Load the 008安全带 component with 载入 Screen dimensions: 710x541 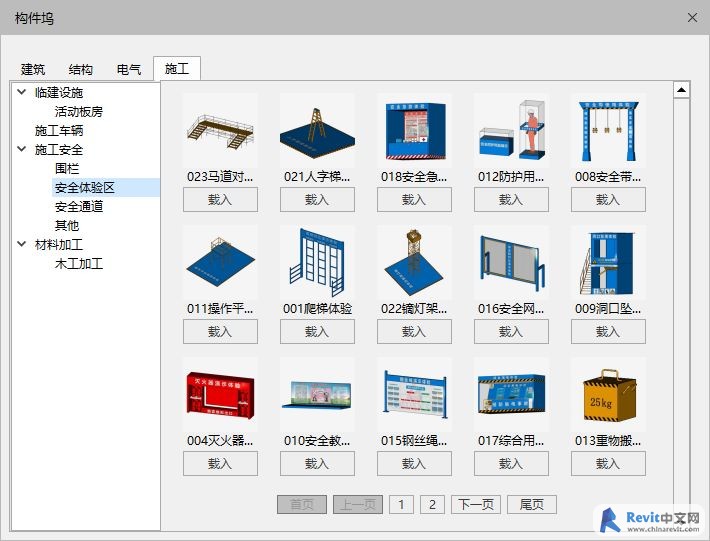(x=608, y=200)
